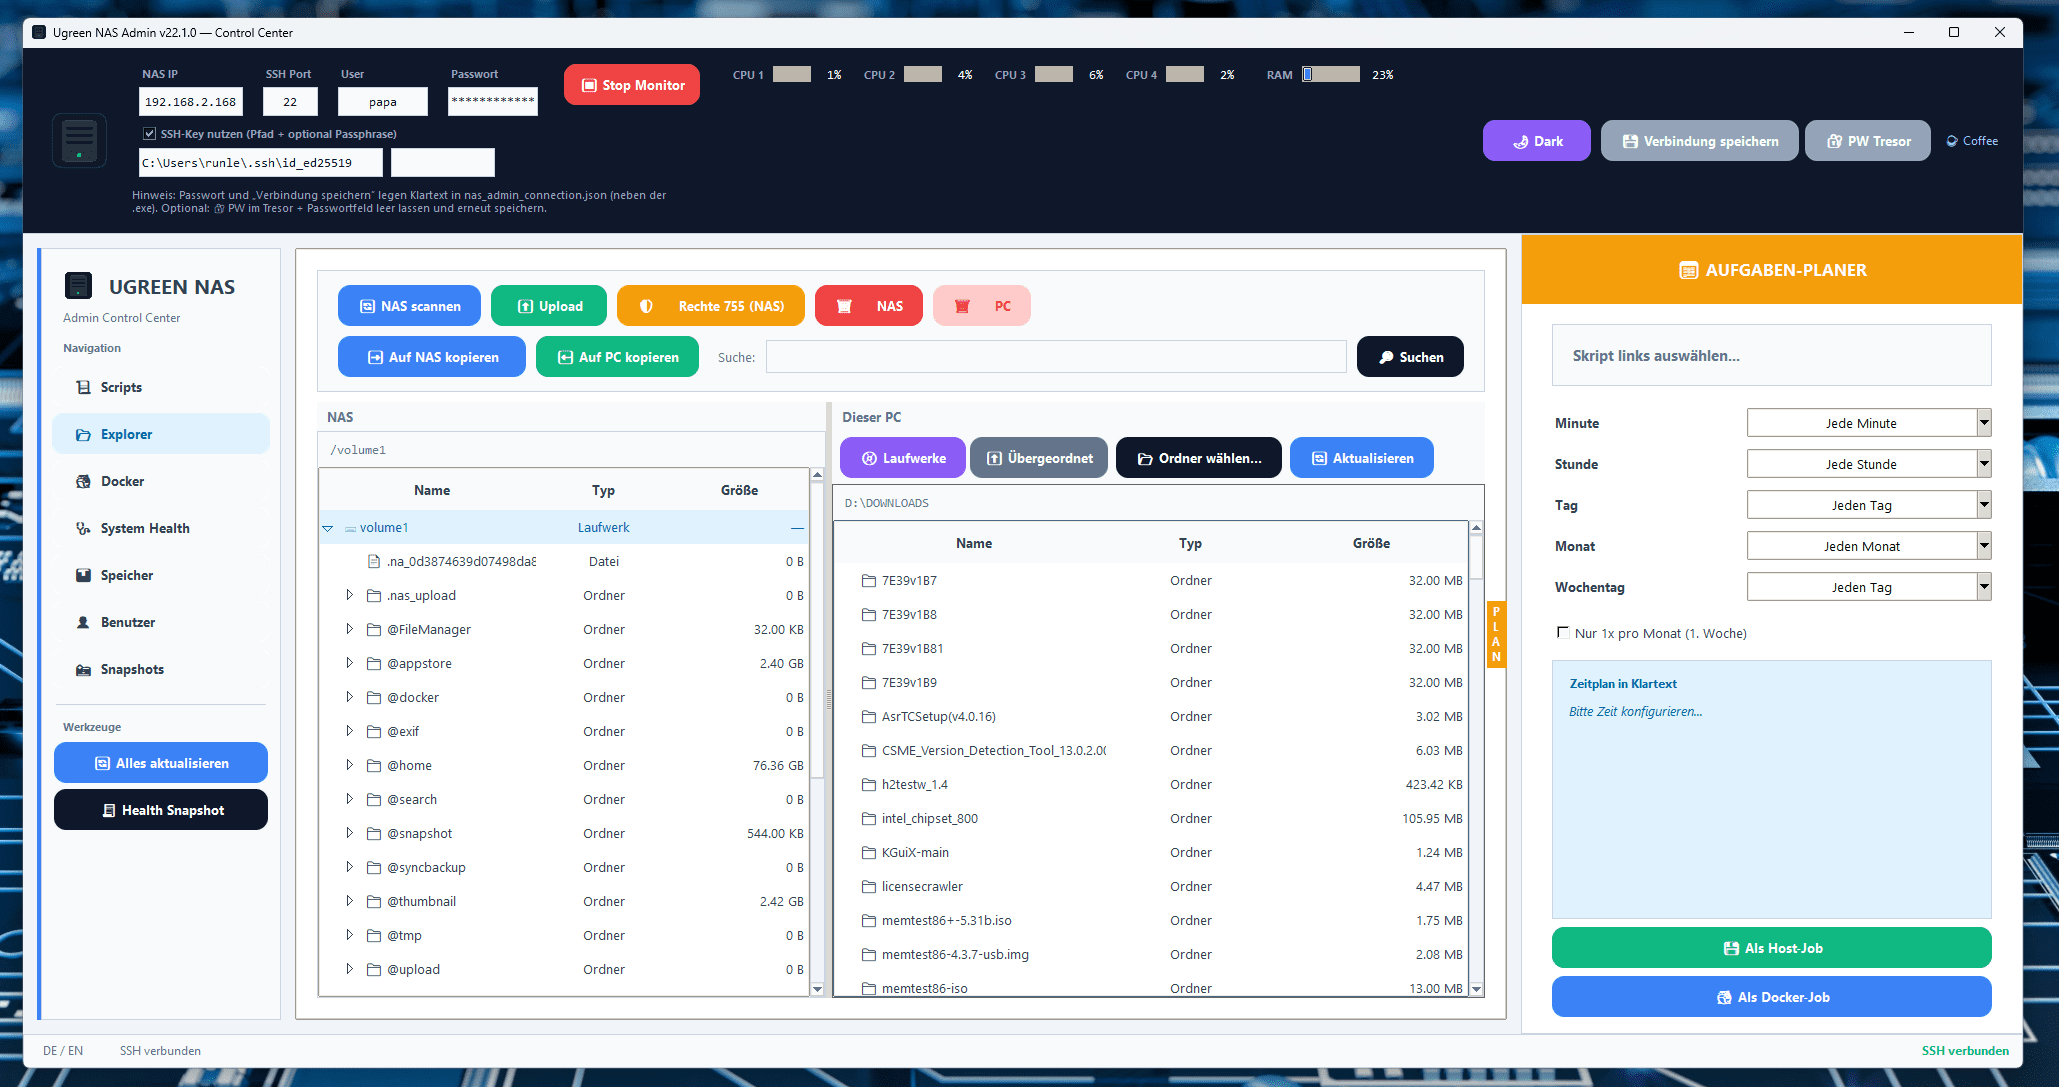The width and height of the screenshot is (2059, 1087).
Task: Enable Nur 1x pro Monat checkbox
Action: click(1563, 633)
